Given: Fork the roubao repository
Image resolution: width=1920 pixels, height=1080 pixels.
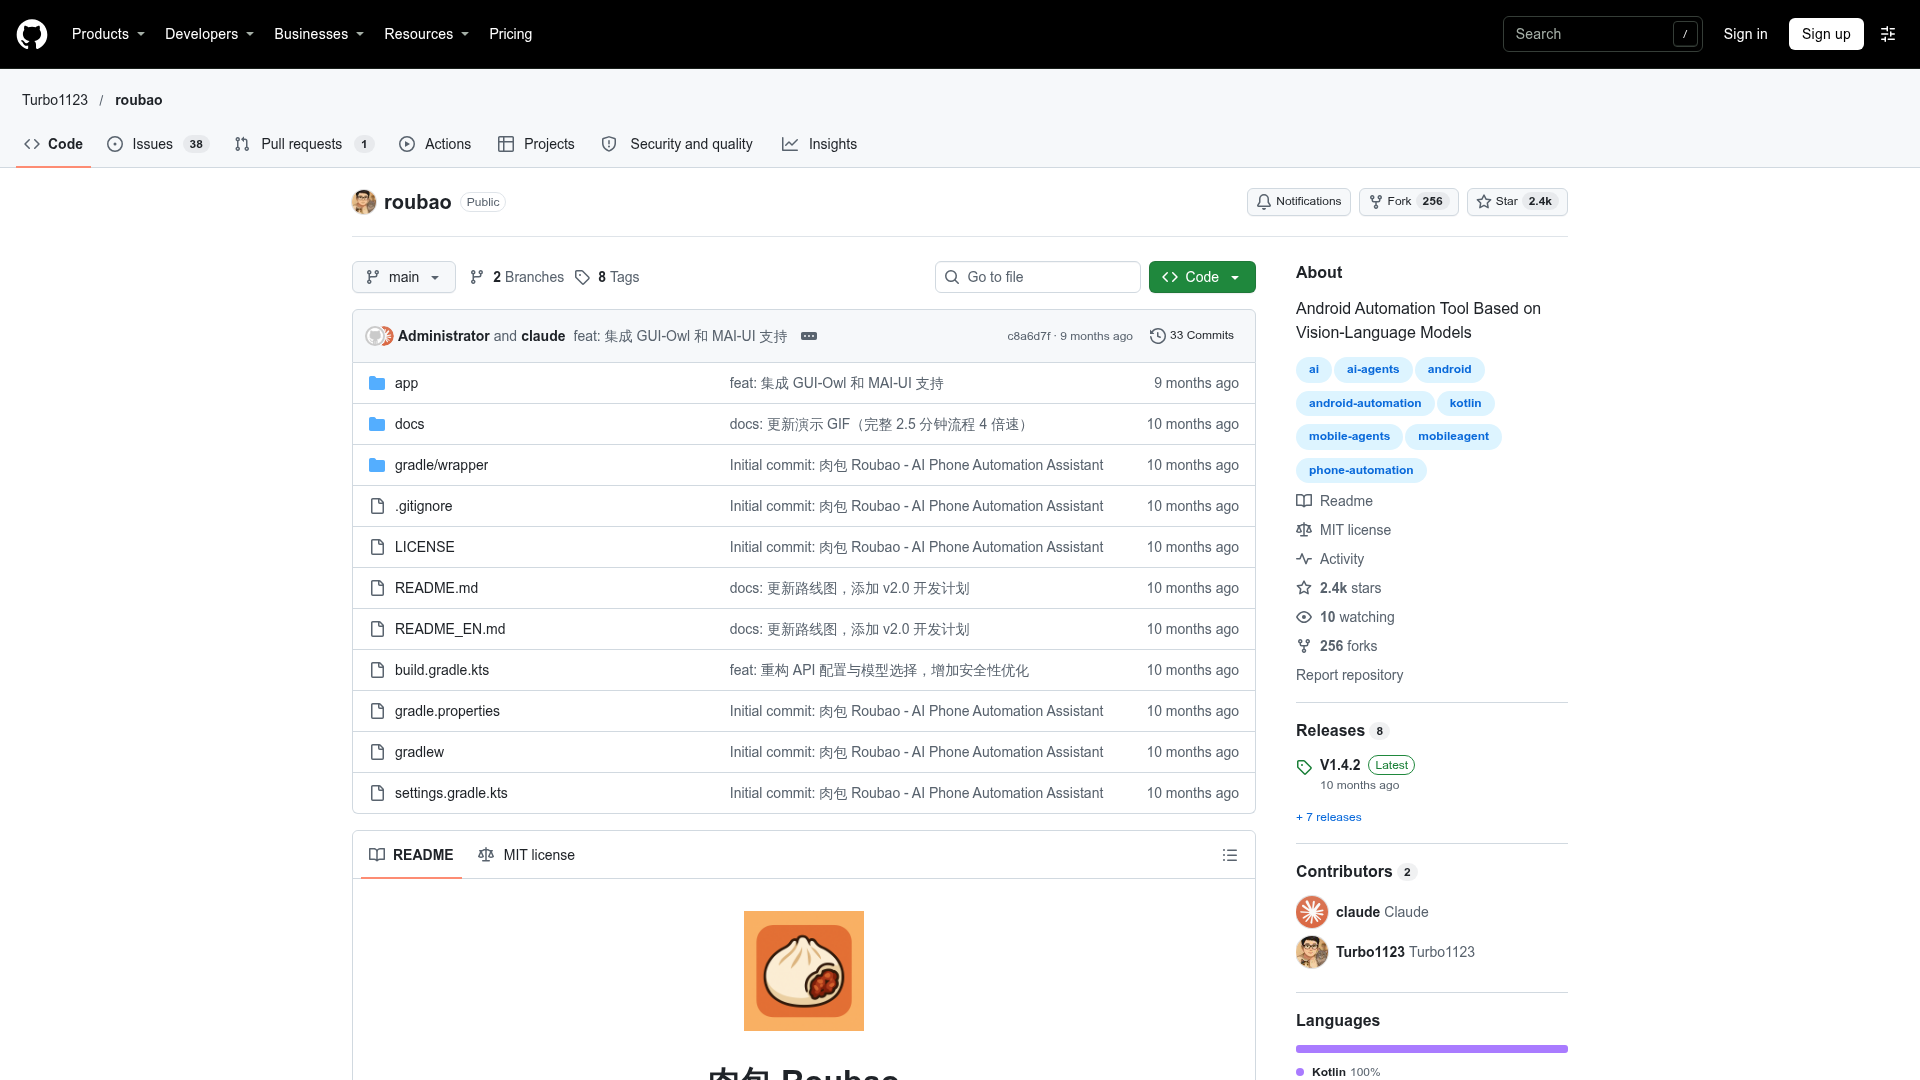Looking at the screenshot, I should point(1408,202).
